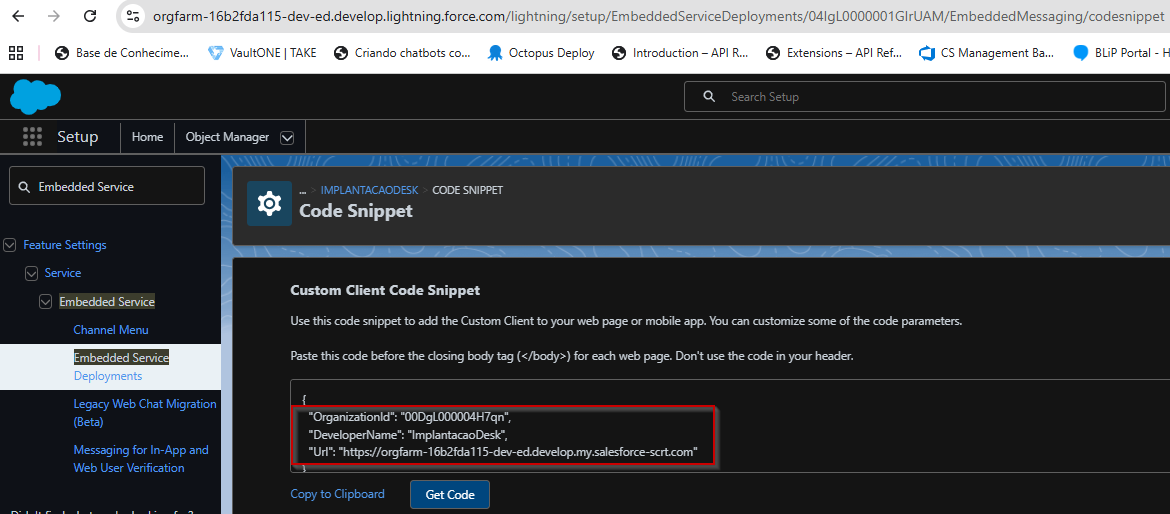Click the Get Code button
The width and height of the screenshot is (1170, 514).
pos(449,495)
